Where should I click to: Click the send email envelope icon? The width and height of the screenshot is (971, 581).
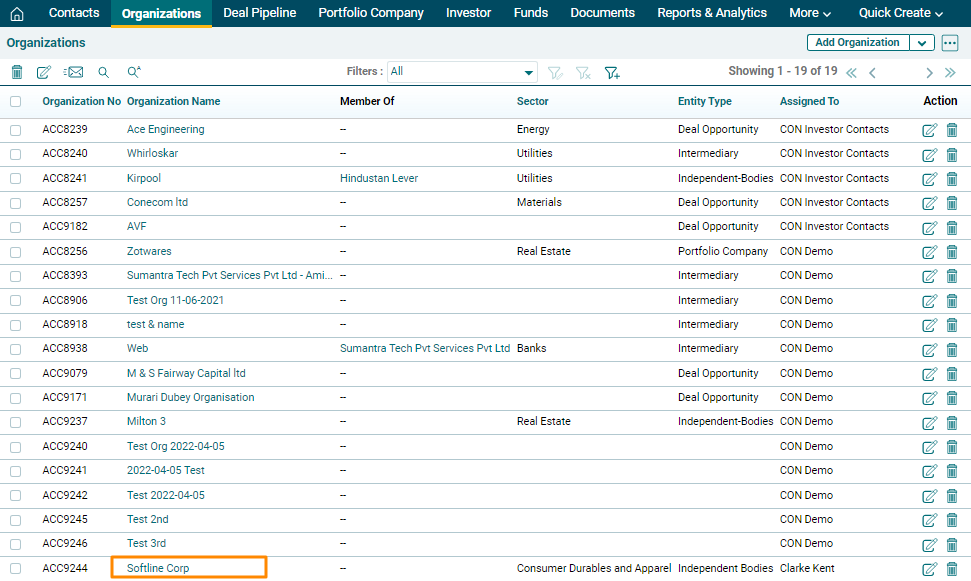point(74,72)
